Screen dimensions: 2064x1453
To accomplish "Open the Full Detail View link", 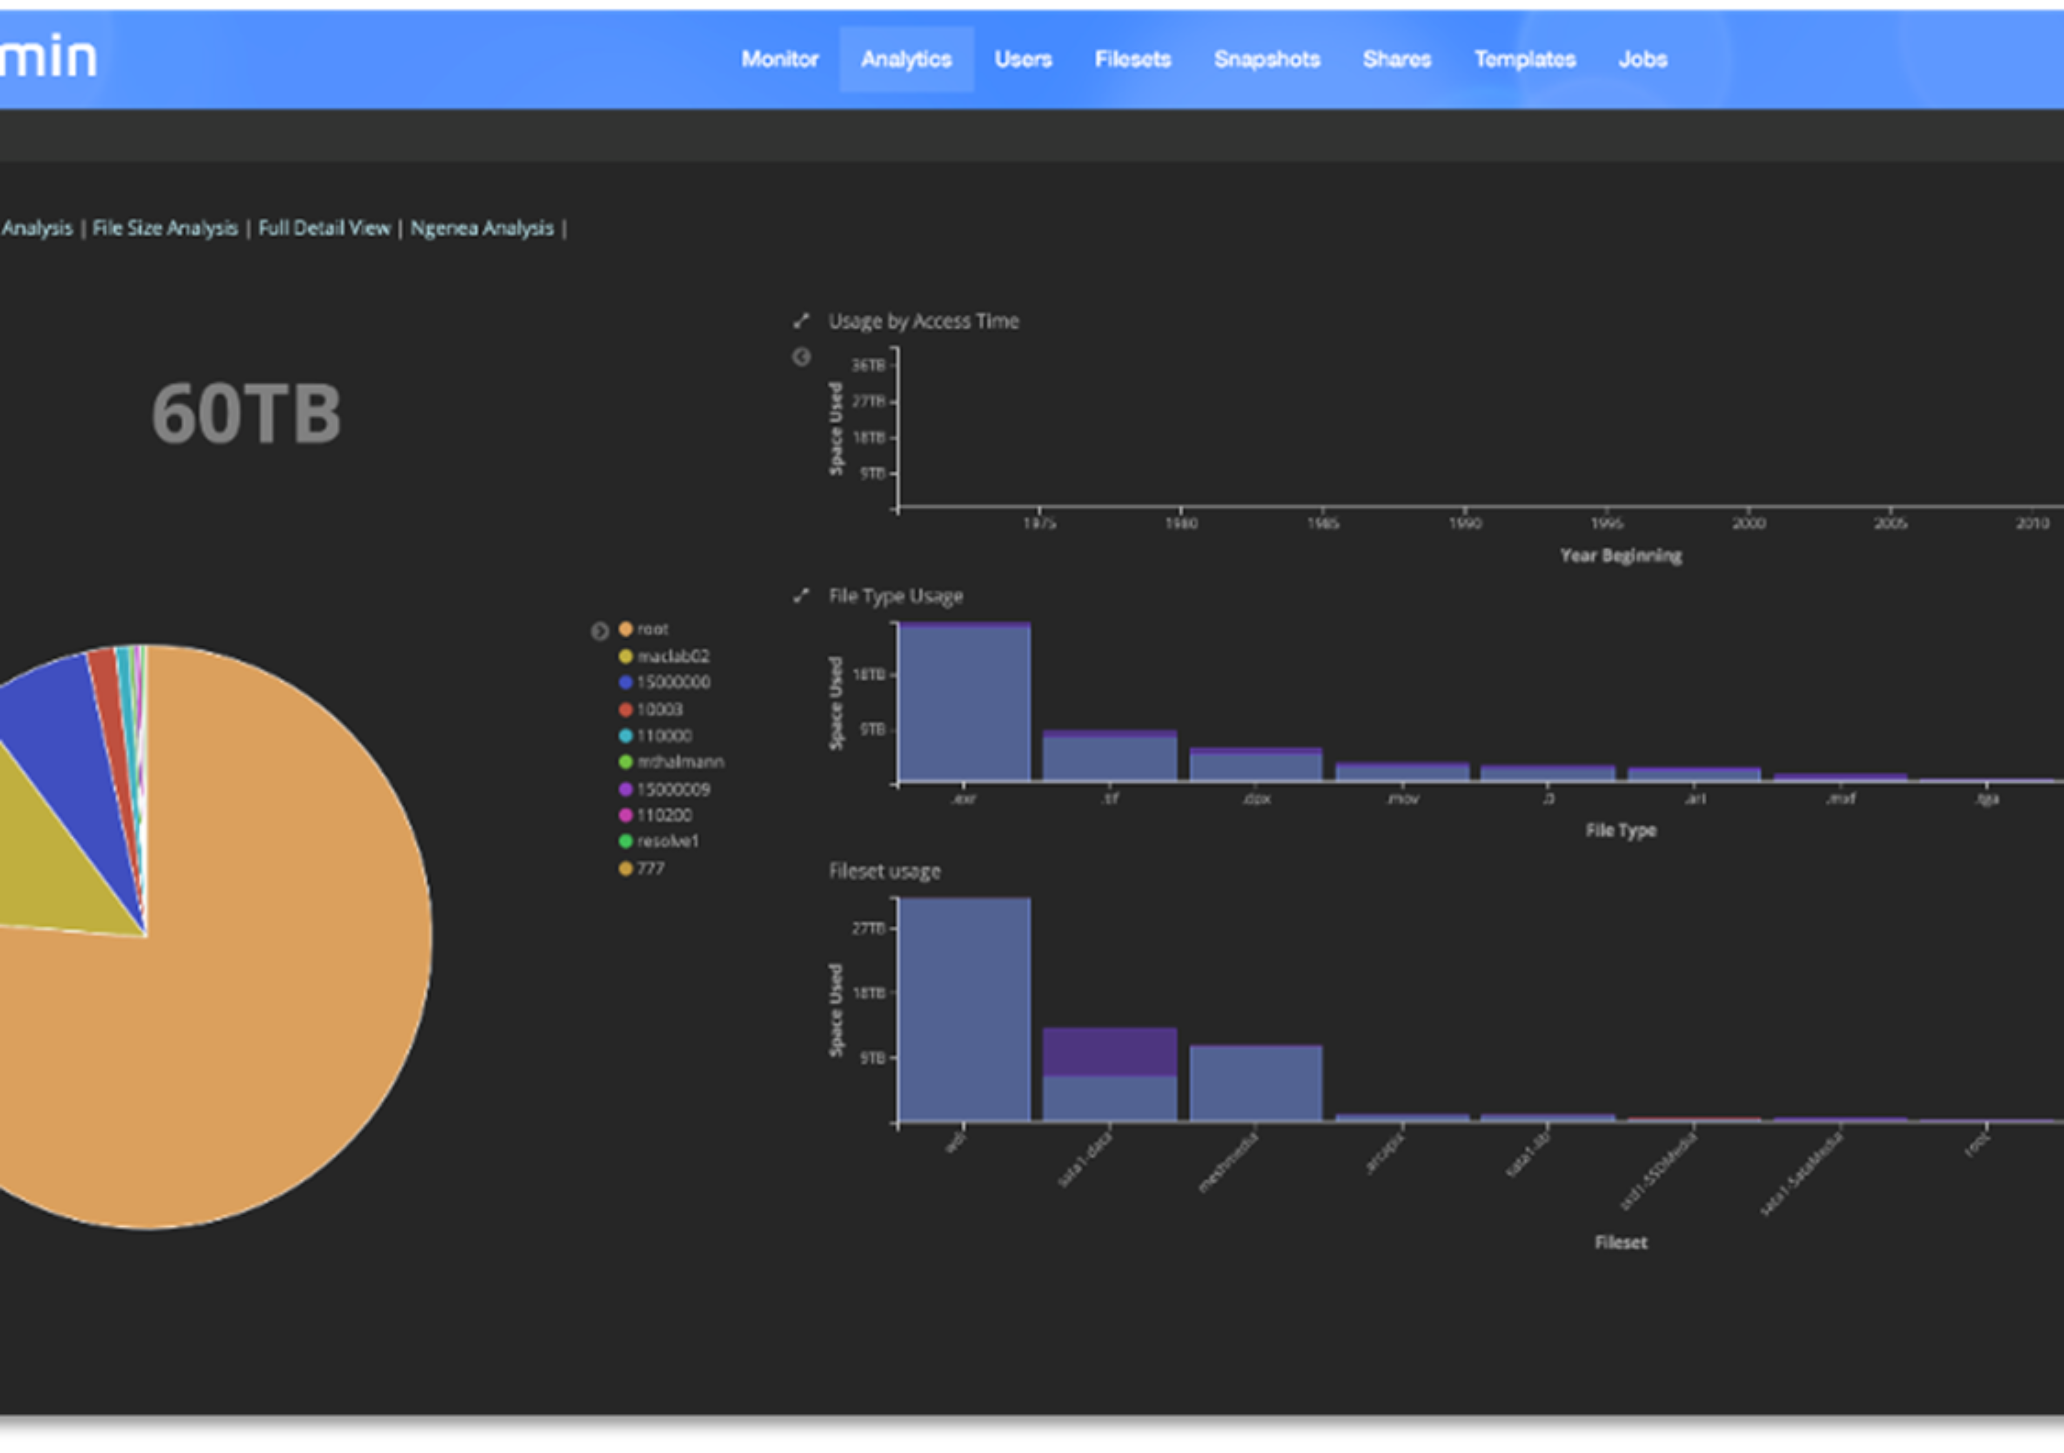I will 324,228.
